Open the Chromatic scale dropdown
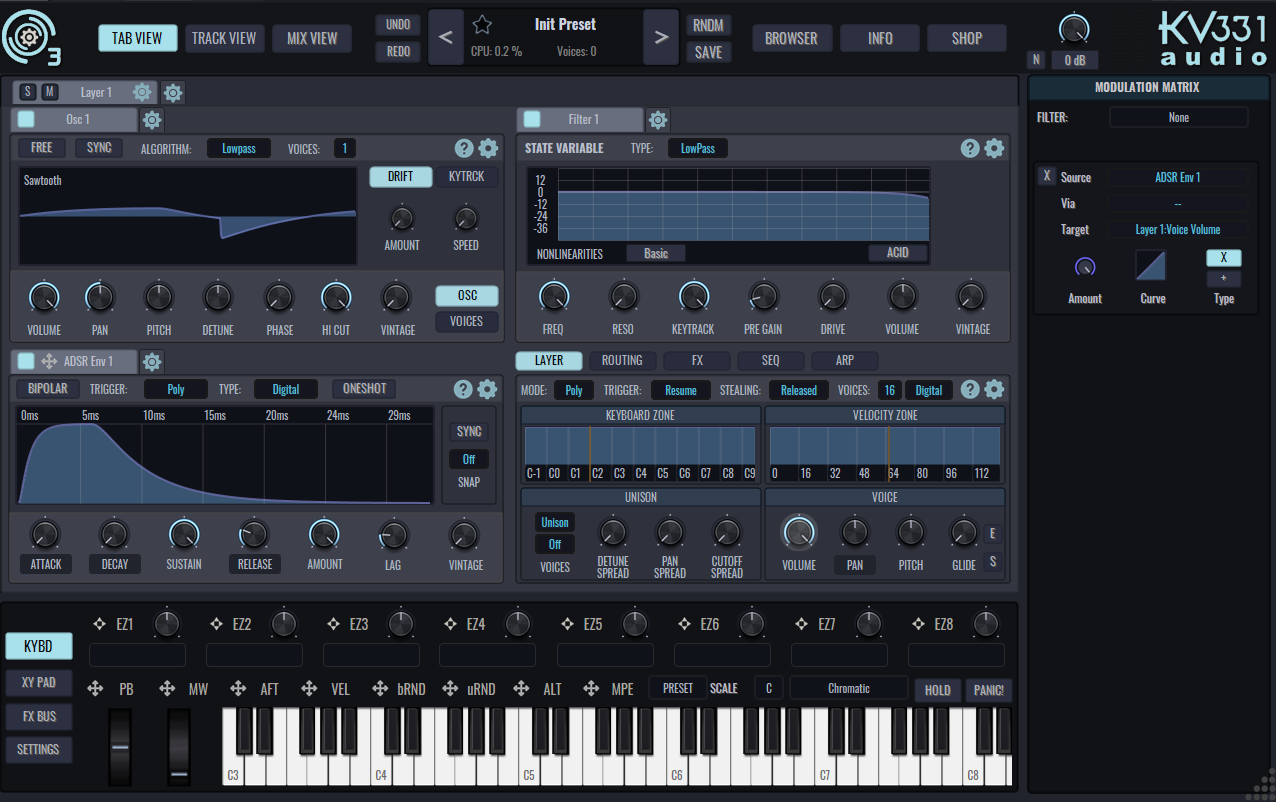This screenshot has width=1276, height=802. point(848,687)
